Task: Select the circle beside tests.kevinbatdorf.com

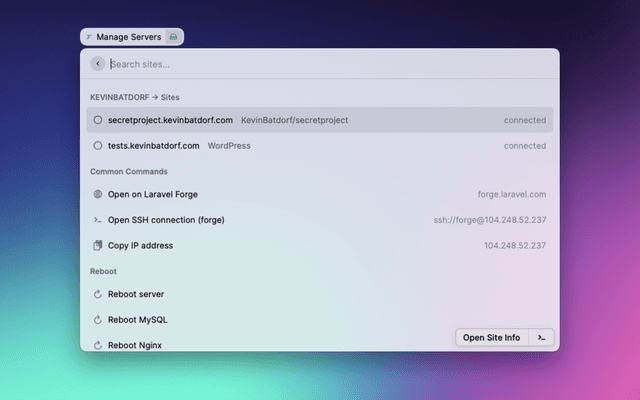Action: point(97,146)
